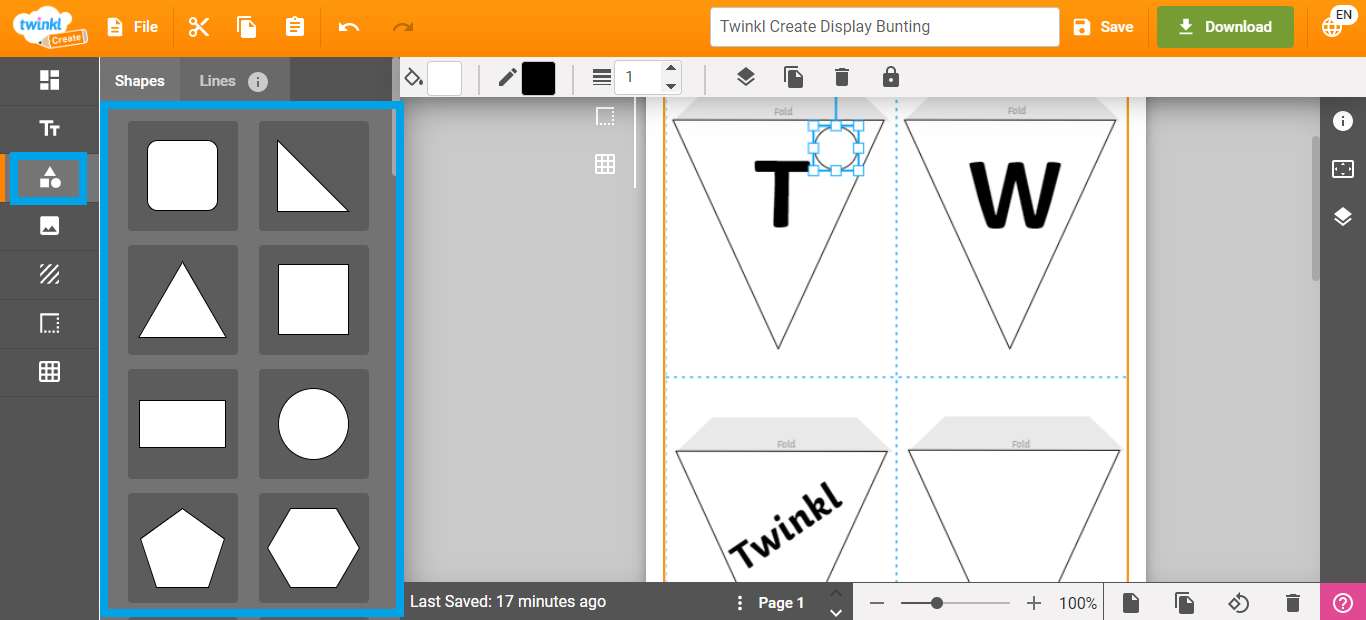Insert the hexagon shape
This screenshot has height=620, width=1366.
click(x=314, y=548)
